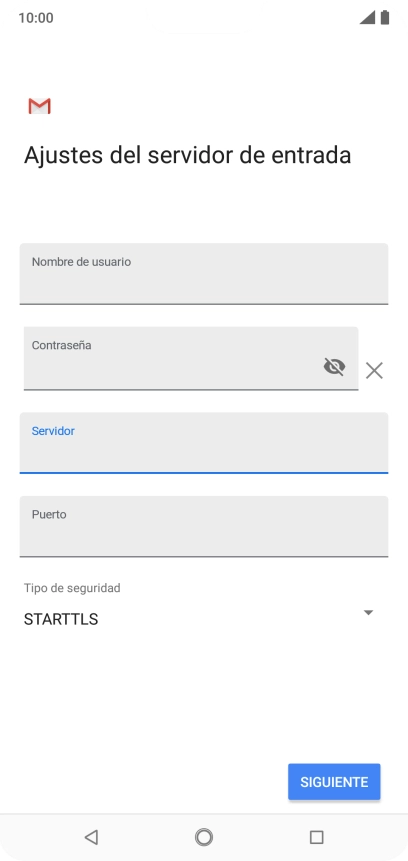Open the Tipo de seguridad label
This screenshot has height=861, width=408.
[72, 588]
